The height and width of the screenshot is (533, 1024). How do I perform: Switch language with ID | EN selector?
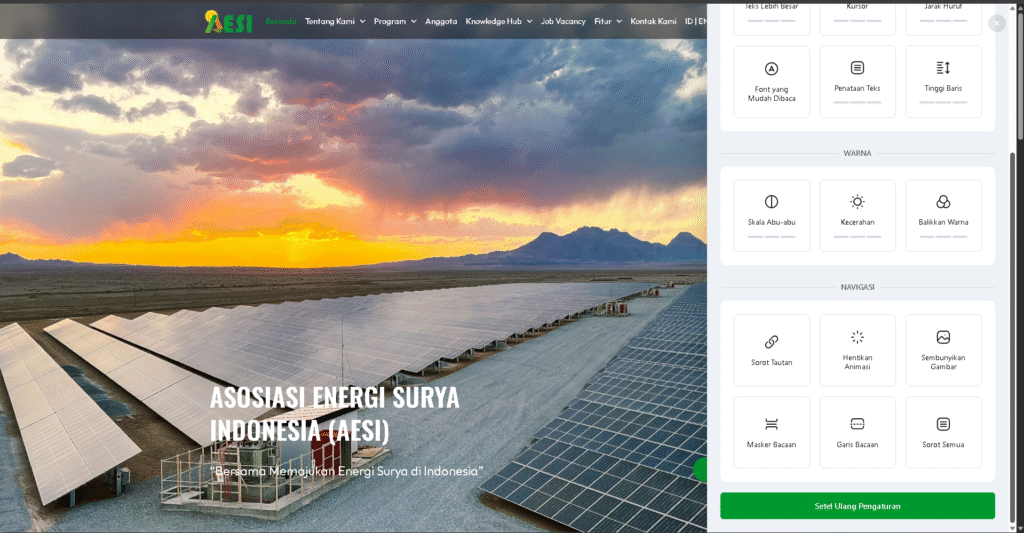tap(696, 22)
